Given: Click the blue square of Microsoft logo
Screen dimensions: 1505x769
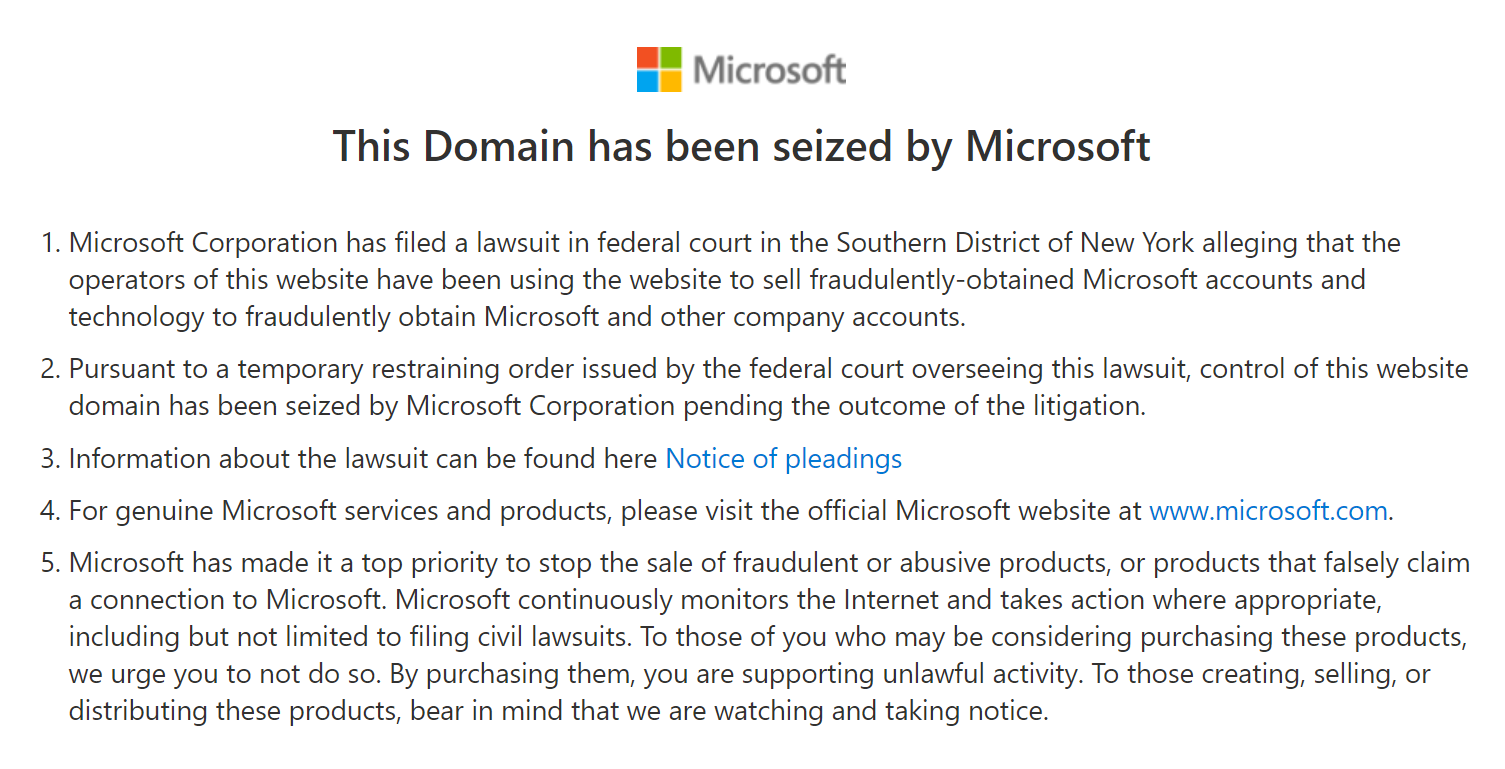Looking at the screenshot, I should [647, 81].
